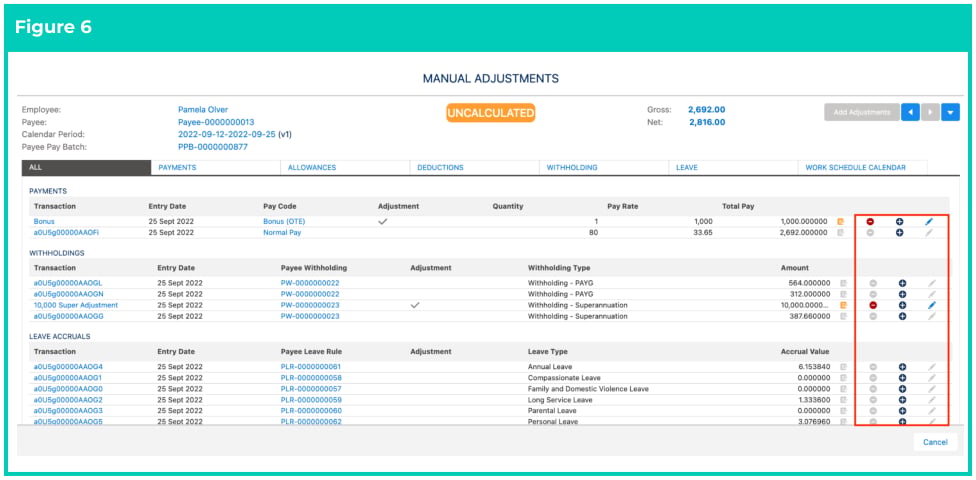This screenshot has width=976, height=480.
Task: Edit the Bonus payment with blue pencil
Action: click(x=929, y=222)
